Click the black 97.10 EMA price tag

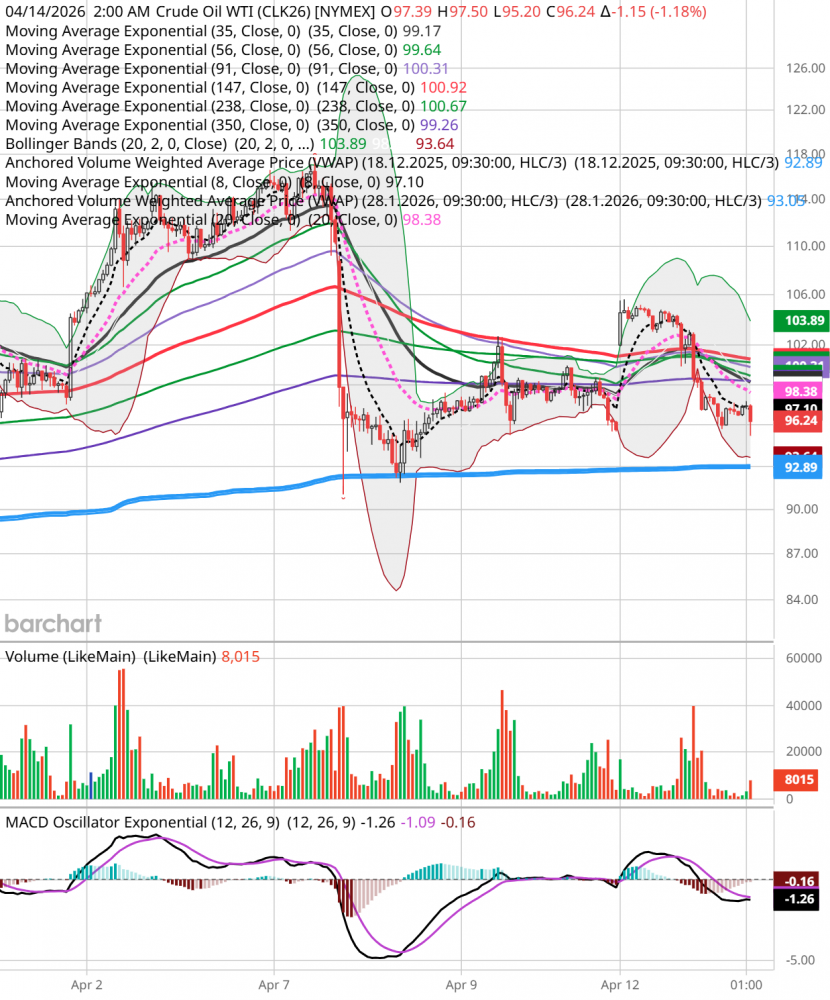coord(802,408)
